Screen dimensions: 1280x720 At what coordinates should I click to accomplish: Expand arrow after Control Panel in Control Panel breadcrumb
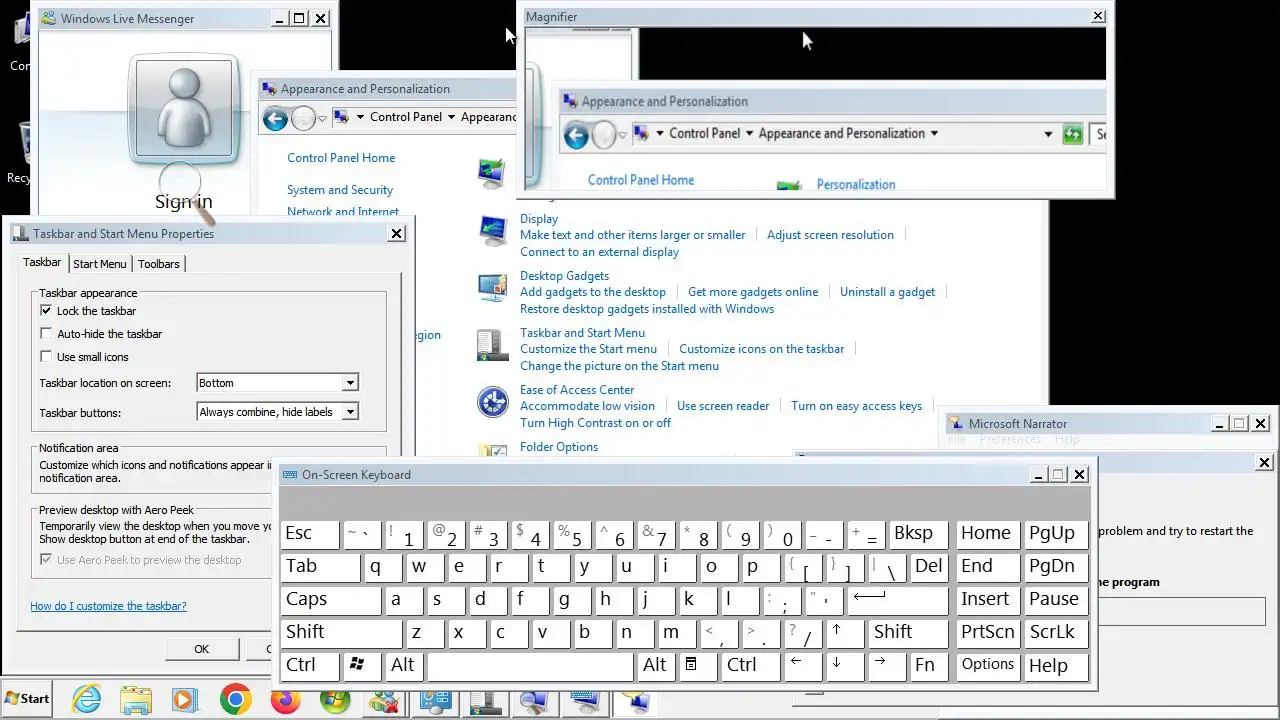tap(452, 117)
